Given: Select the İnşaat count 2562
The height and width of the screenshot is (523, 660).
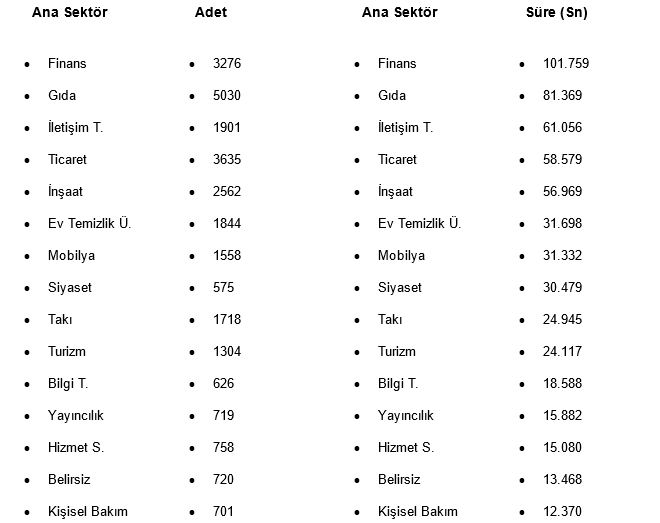Looking at the screenshot, I should pos(227,192).
